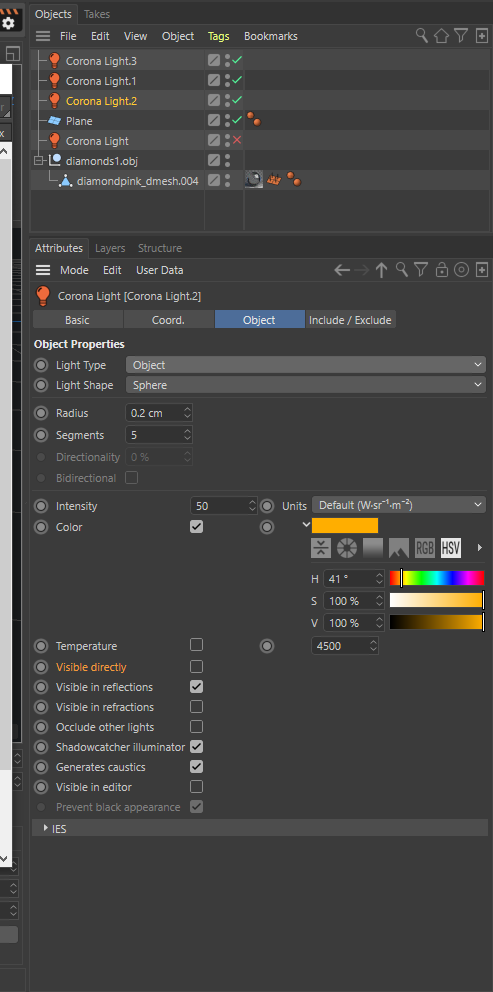493x992 pixels.
Task: Enable Corona Light via its red X
Action: click(x=237, y=140)
